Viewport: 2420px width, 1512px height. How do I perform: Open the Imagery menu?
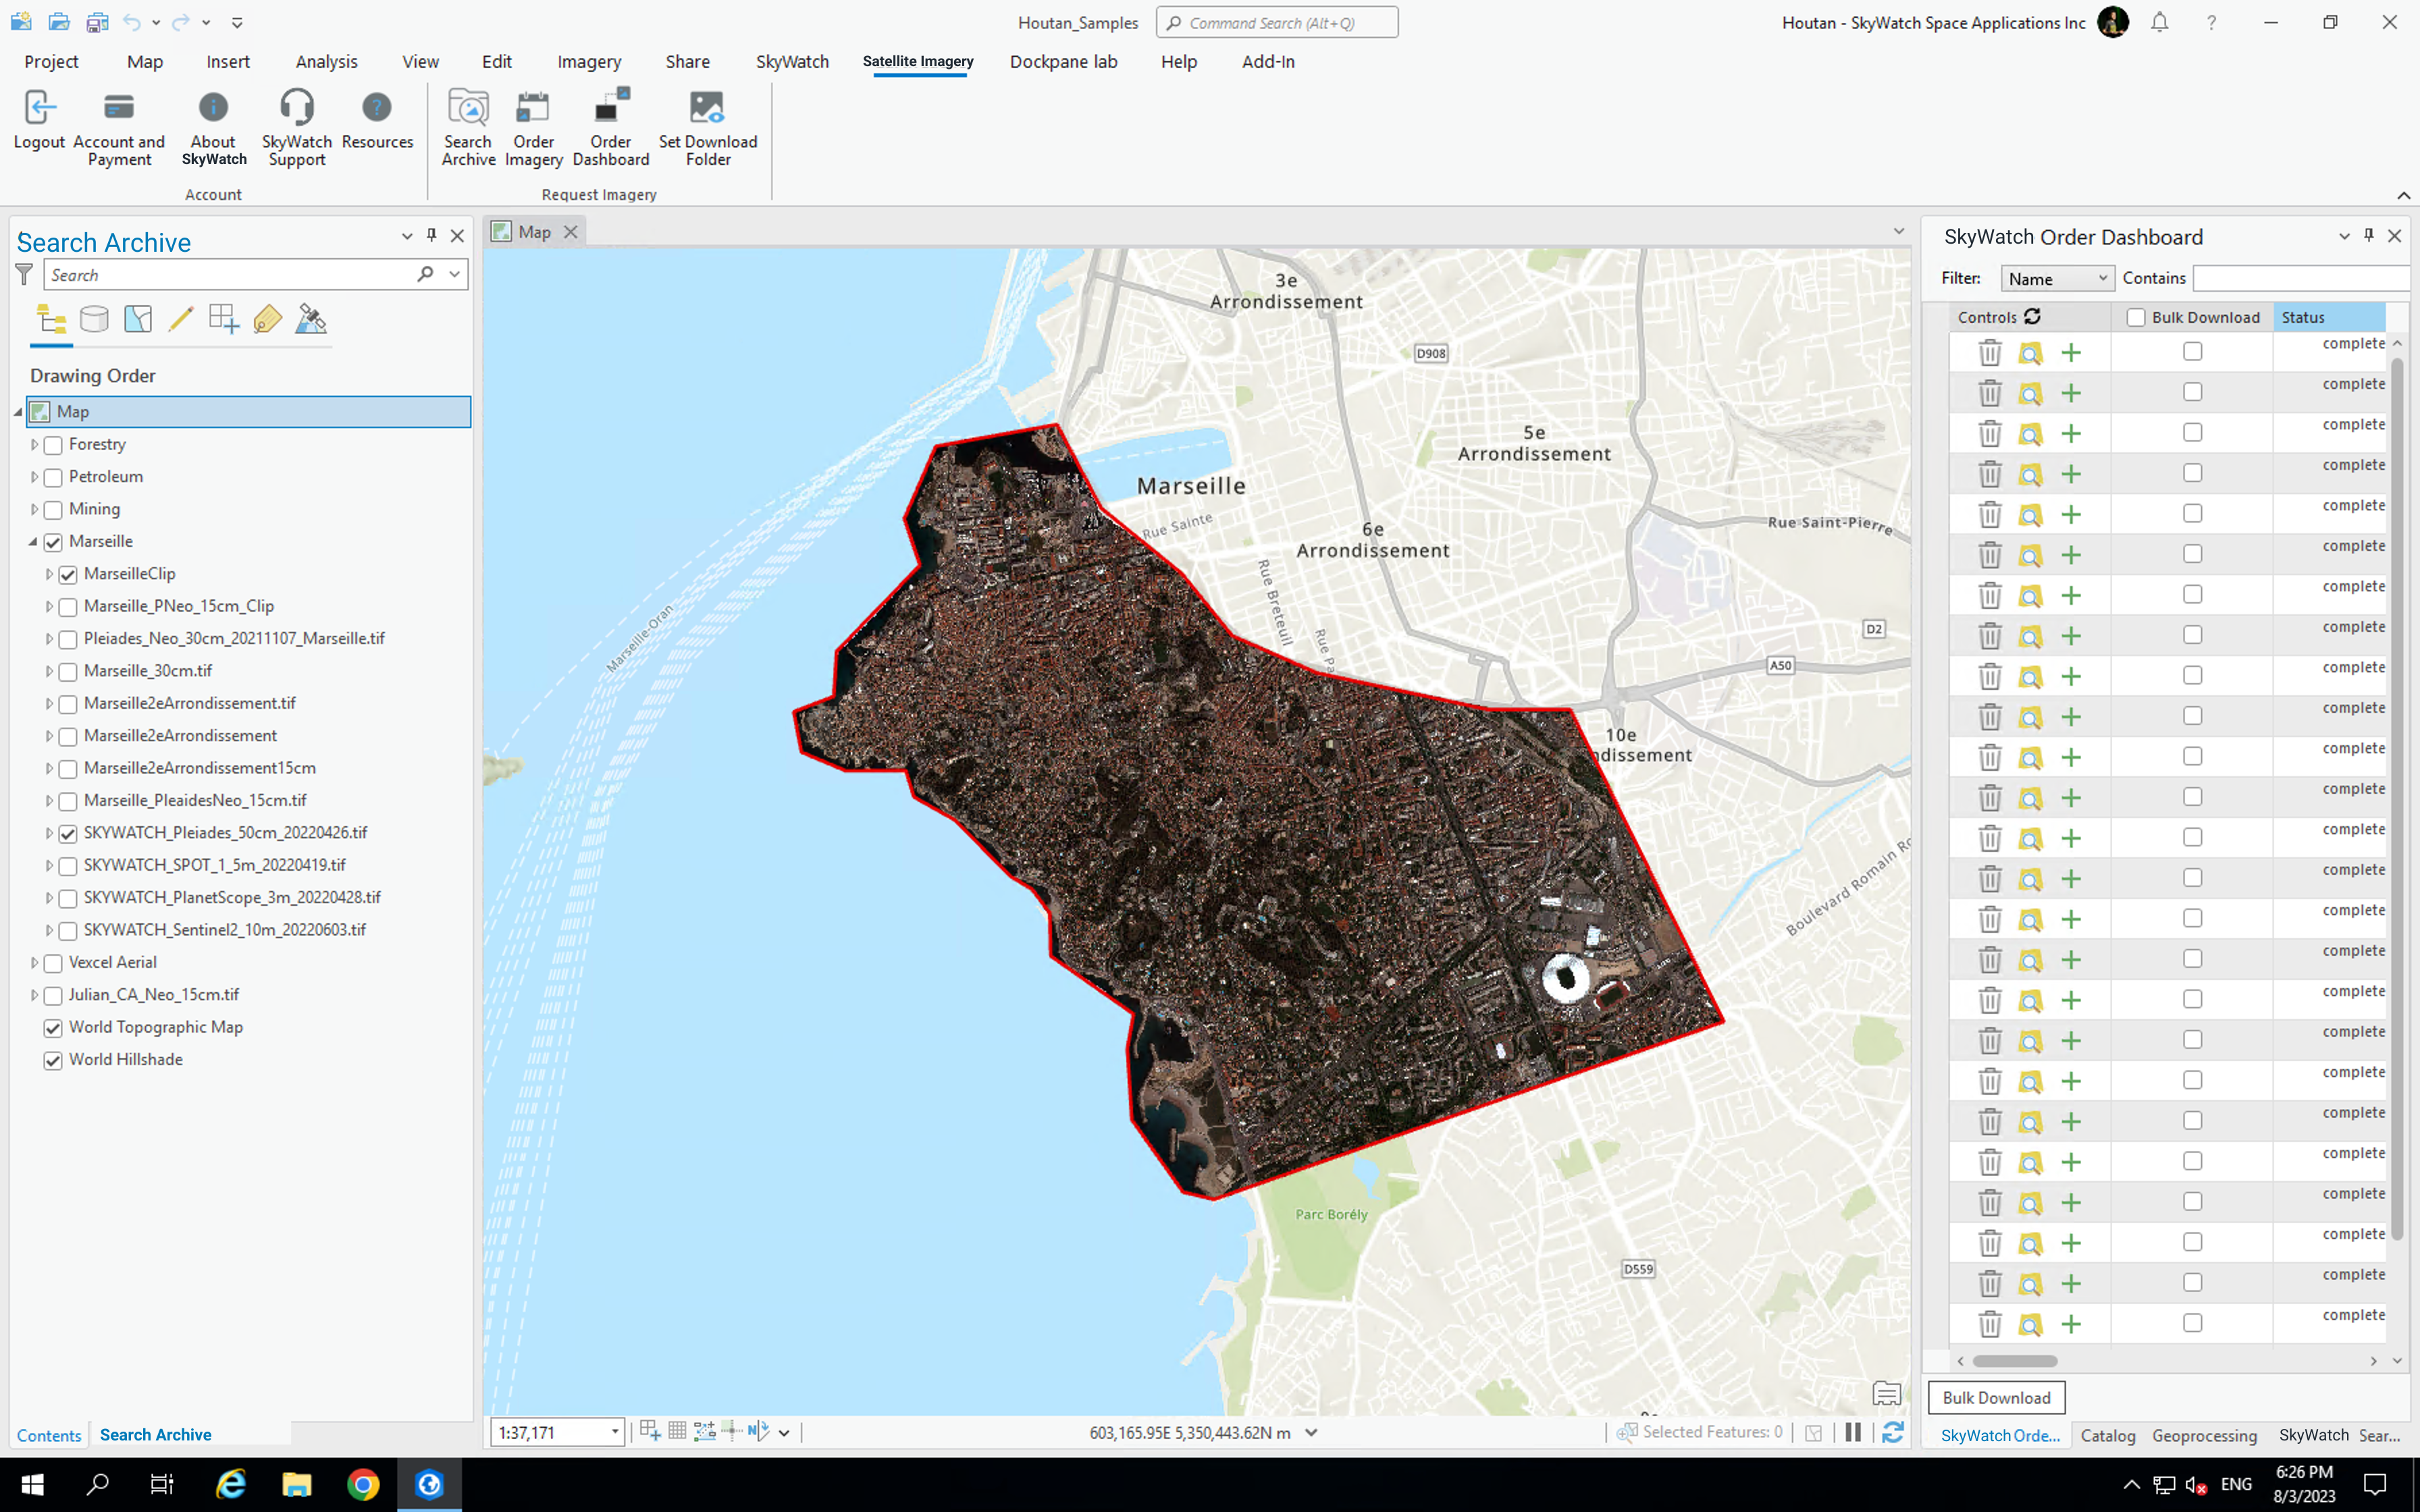coord(589,61)
